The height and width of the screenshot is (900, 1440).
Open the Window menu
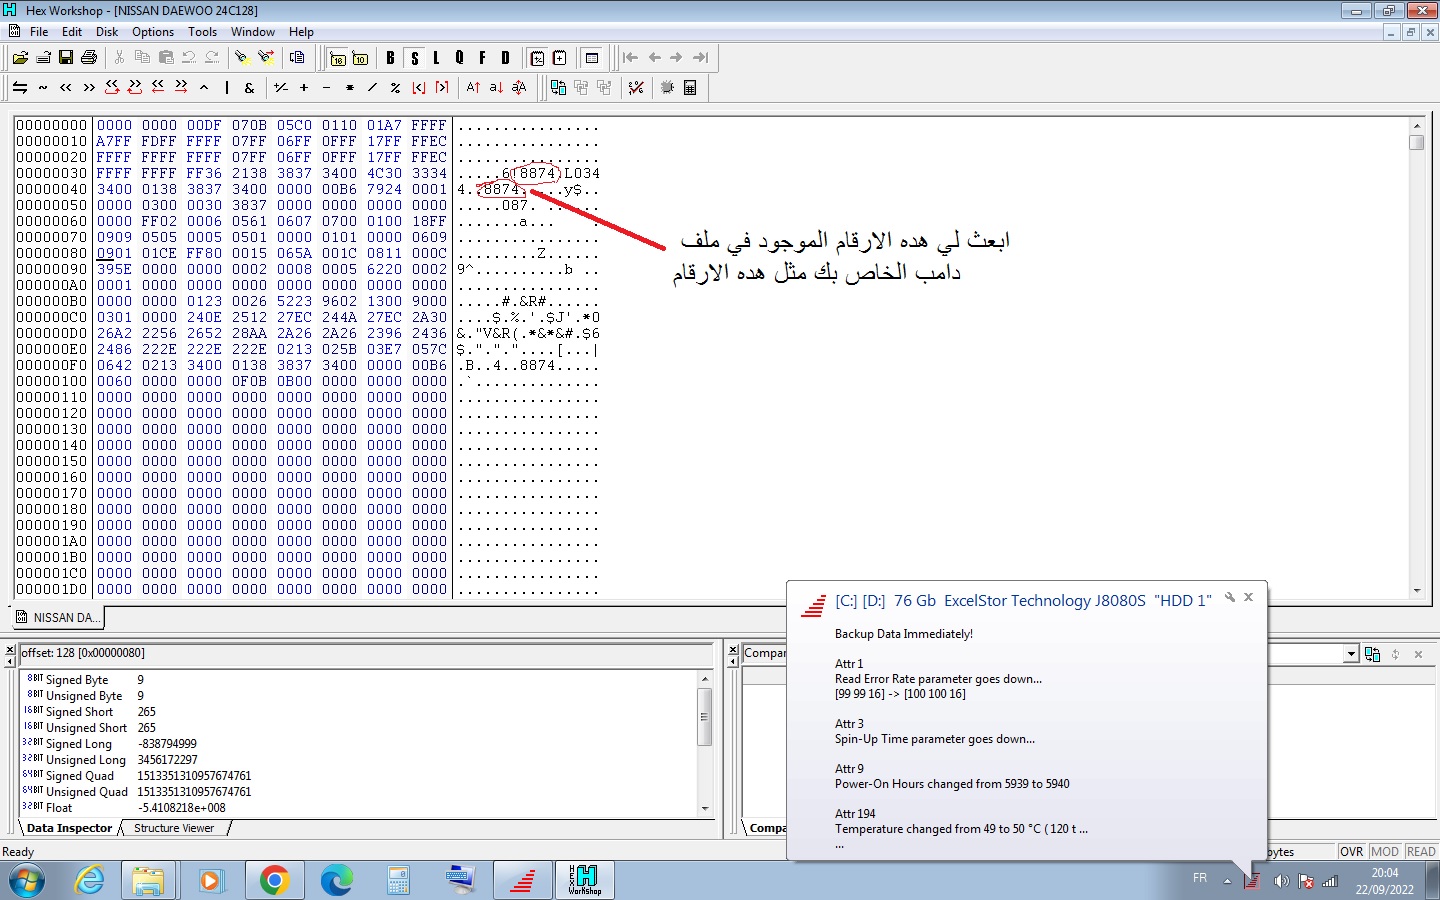point(253,32)
